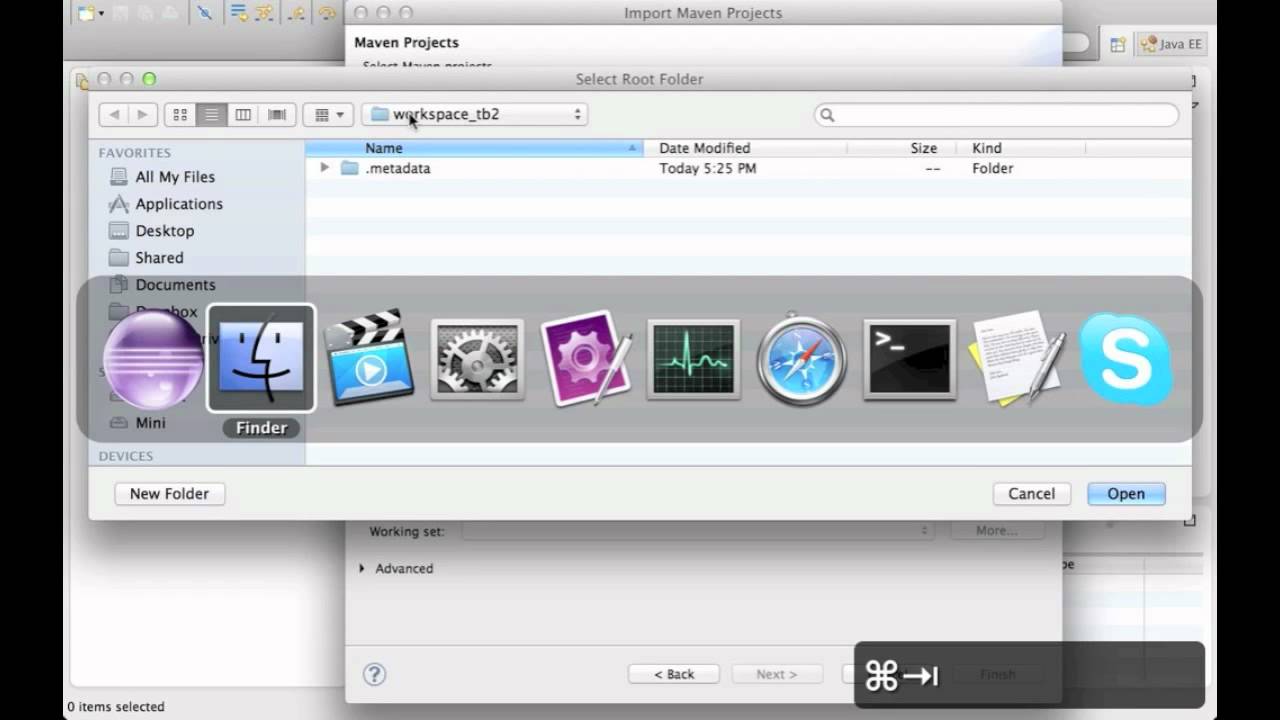
Task: Choose System Preferences in the app switcher
Action: coord(477,360)
